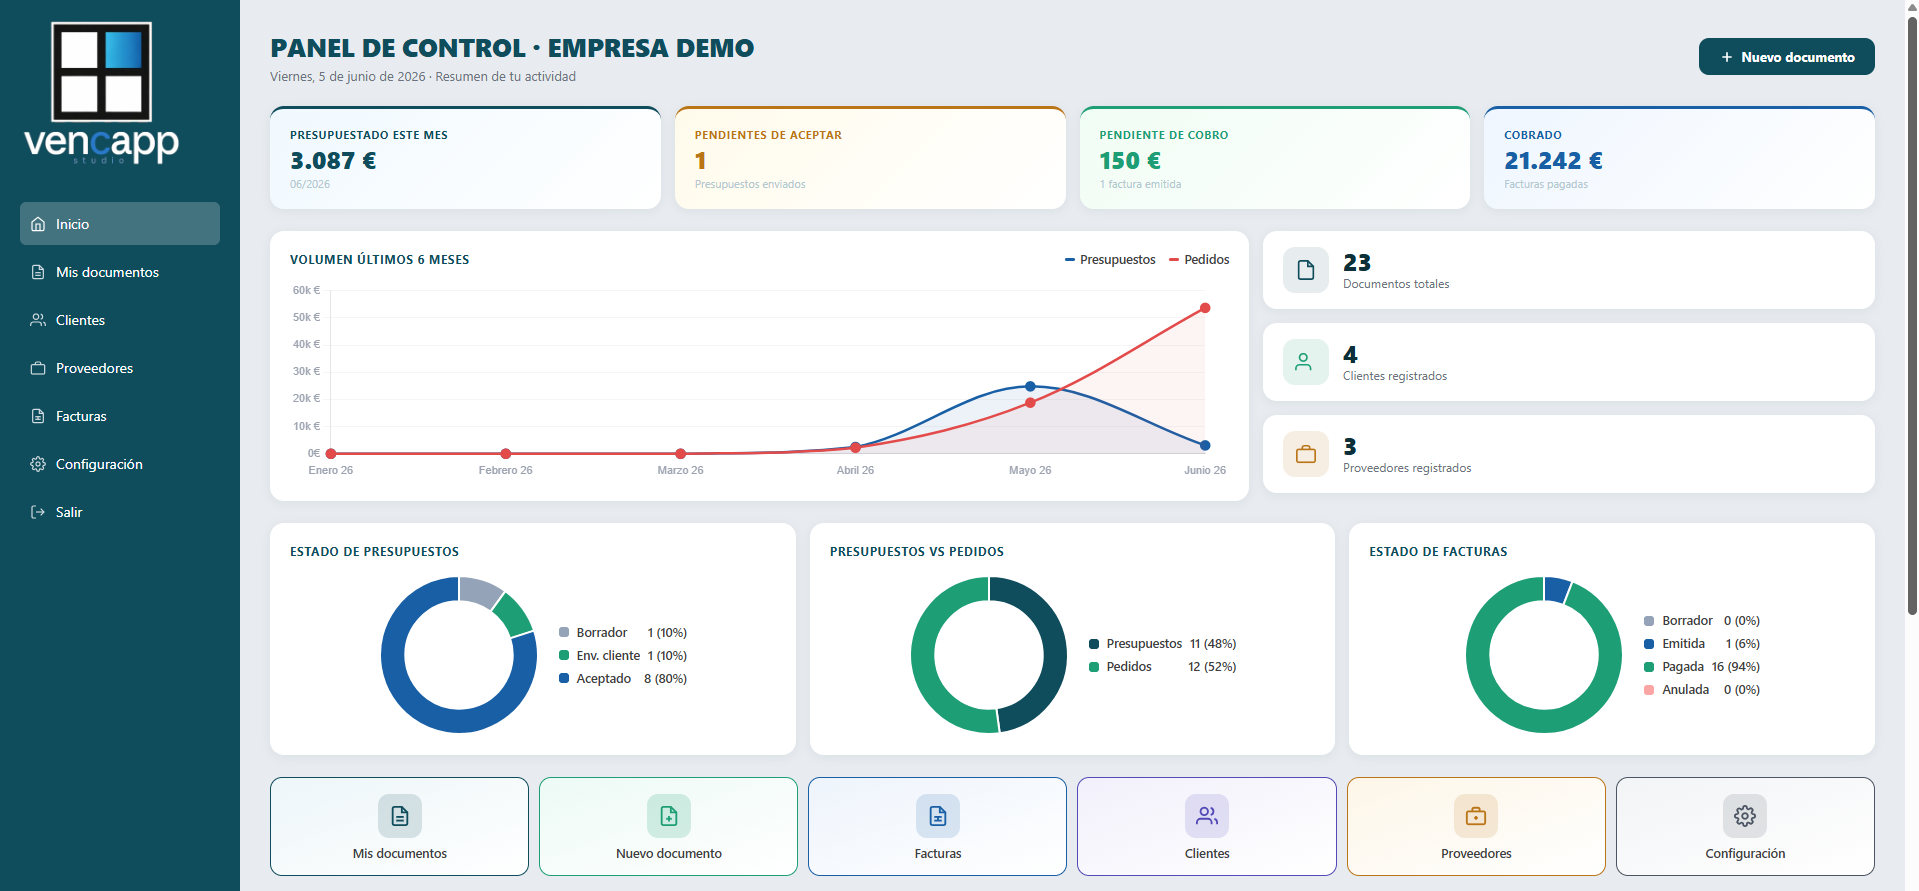Click the Volumen últimos 6 meses title

[380, 260]
